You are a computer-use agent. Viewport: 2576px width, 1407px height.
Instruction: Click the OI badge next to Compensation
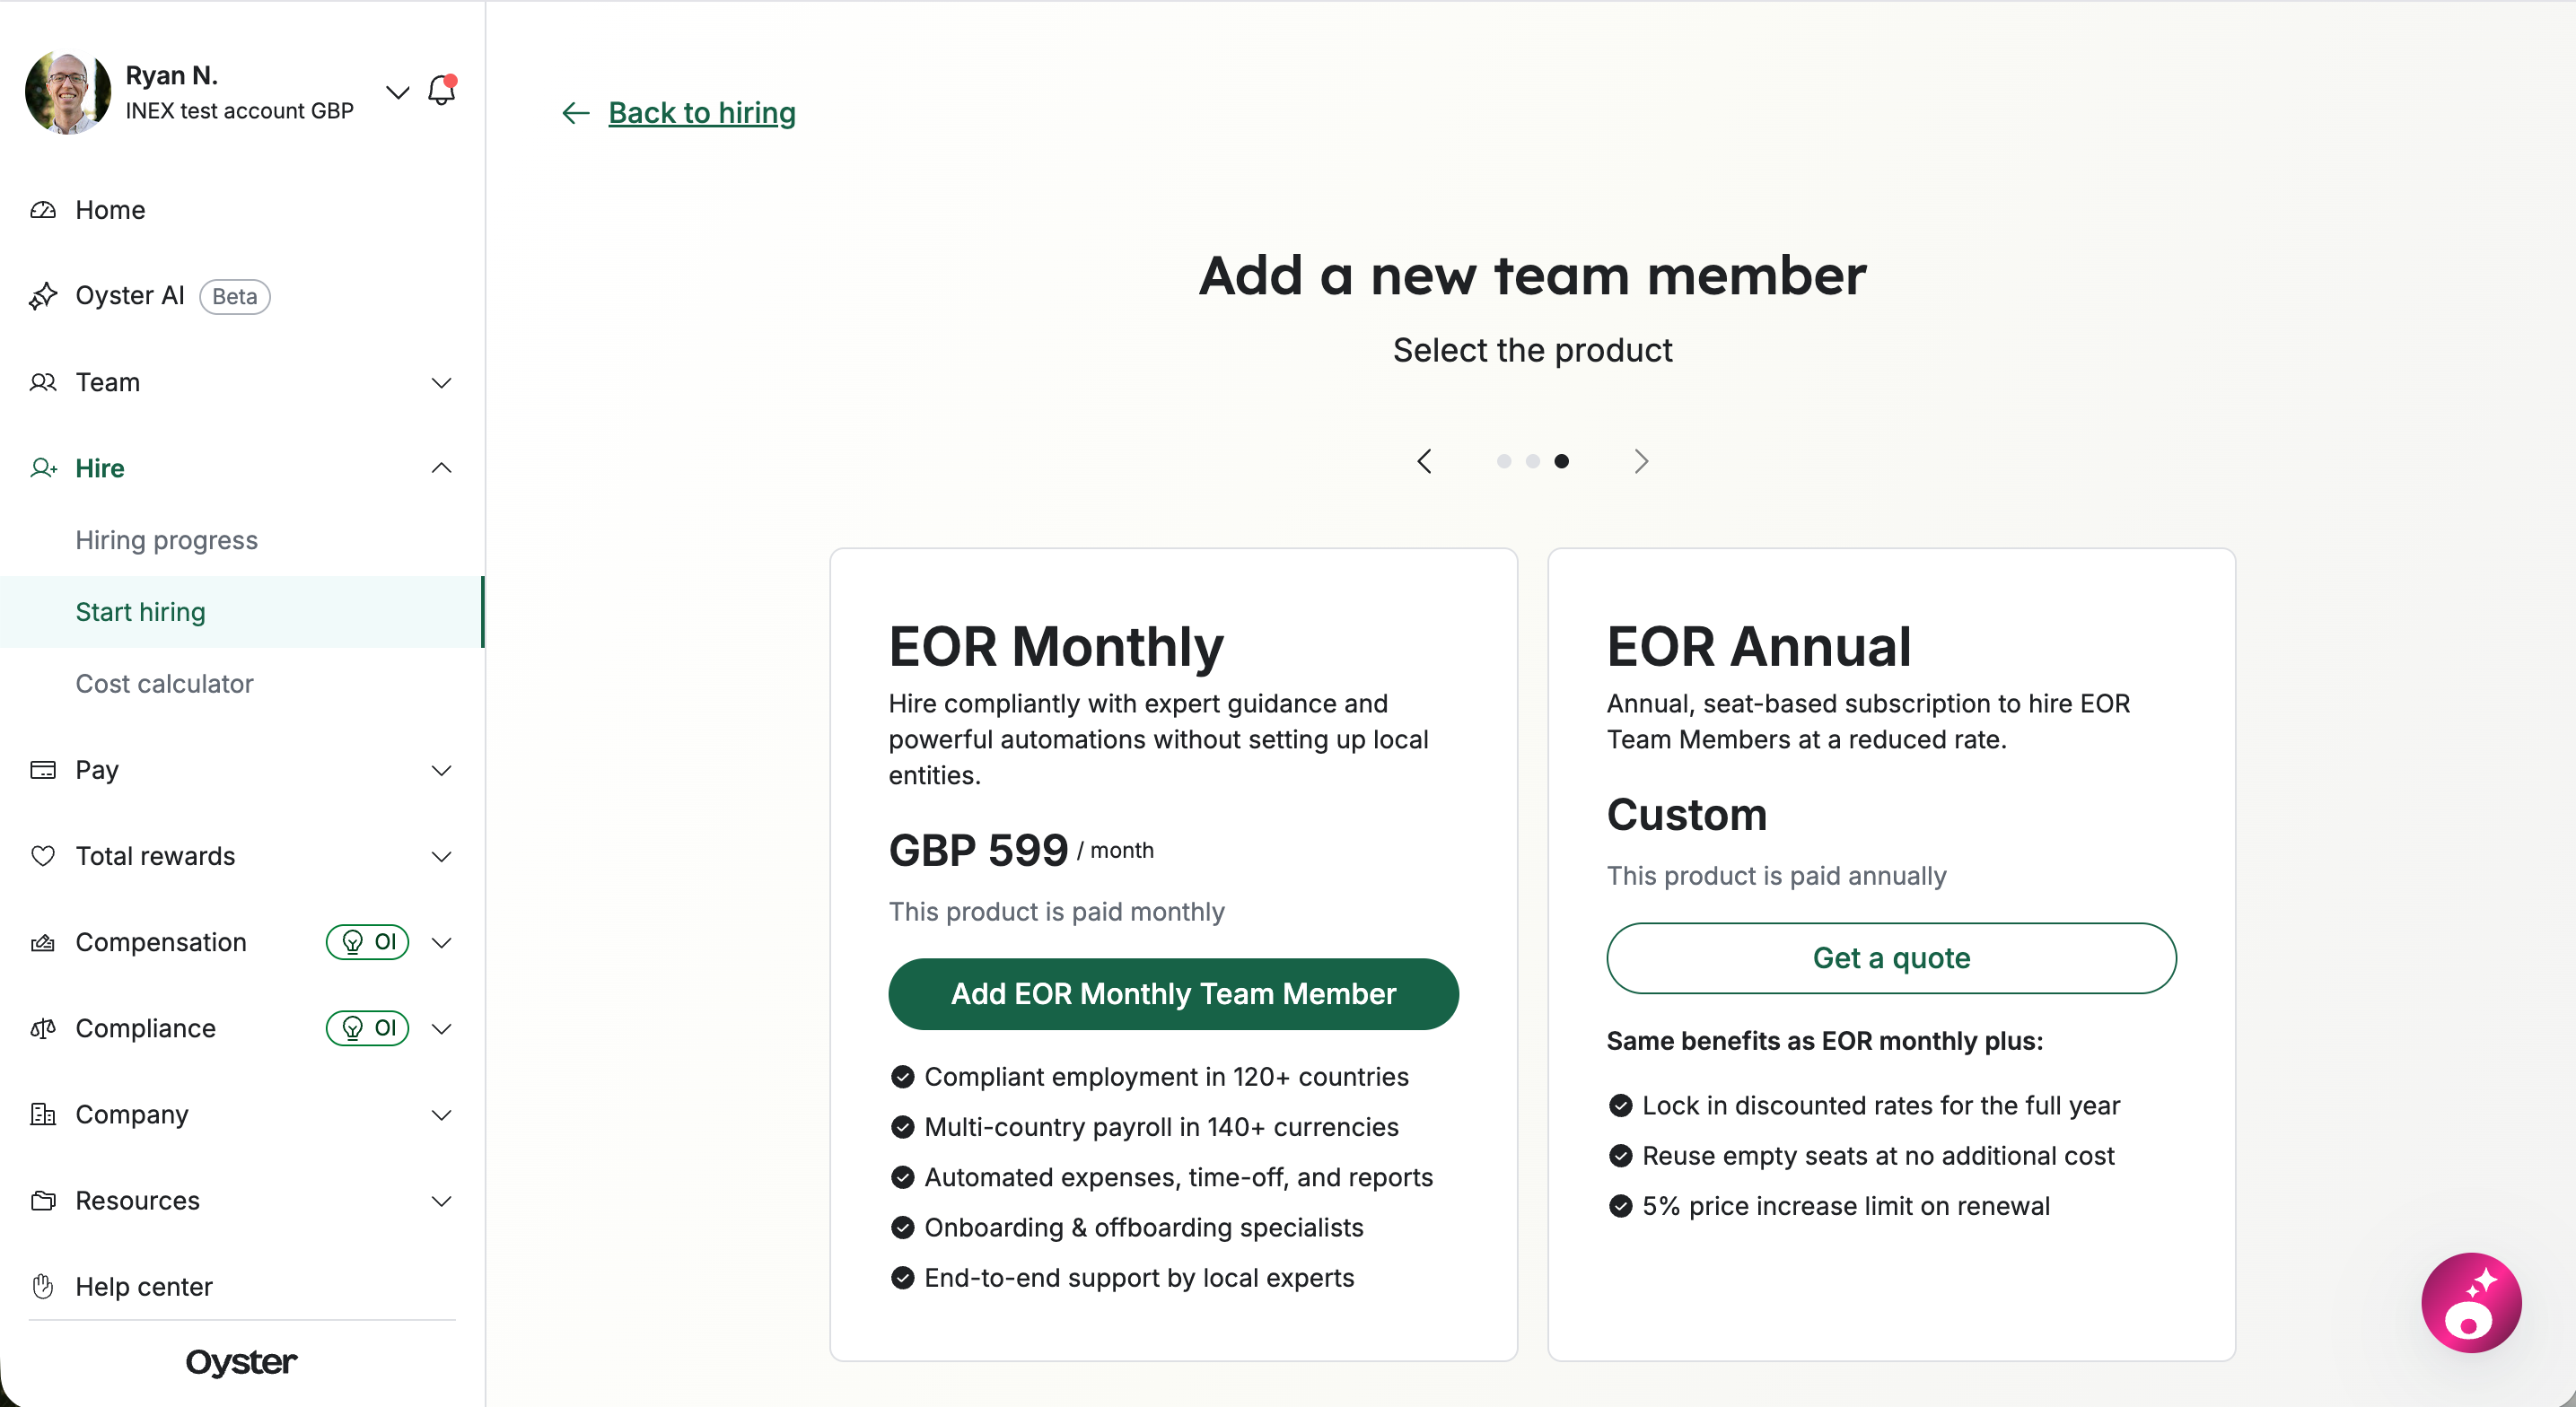point(368,942)
